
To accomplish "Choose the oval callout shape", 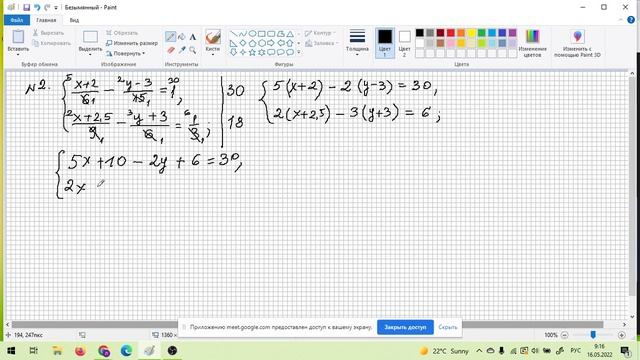I will coord(280,52).
